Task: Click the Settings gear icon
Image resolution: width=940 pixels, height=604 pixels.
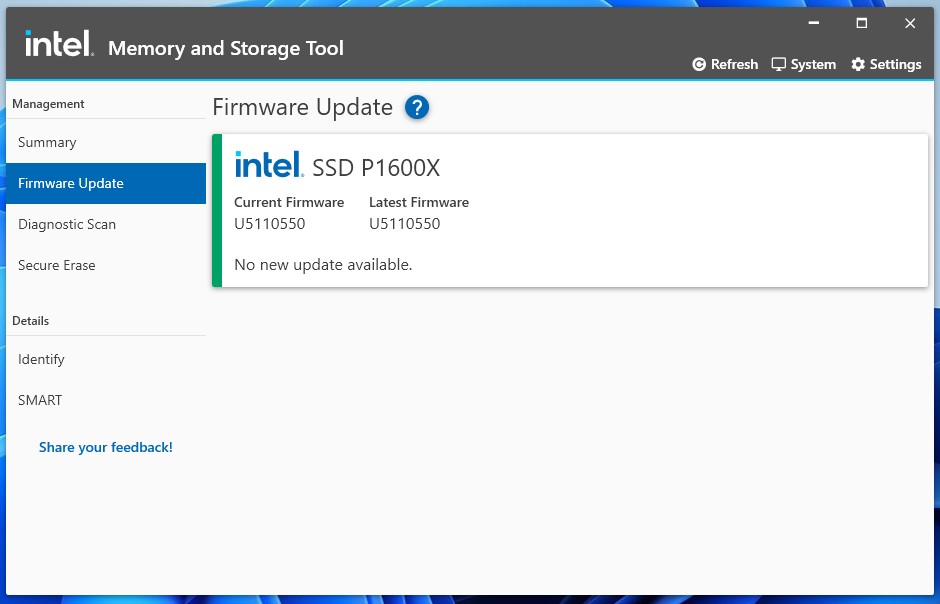Action: [x=858, y=64]
